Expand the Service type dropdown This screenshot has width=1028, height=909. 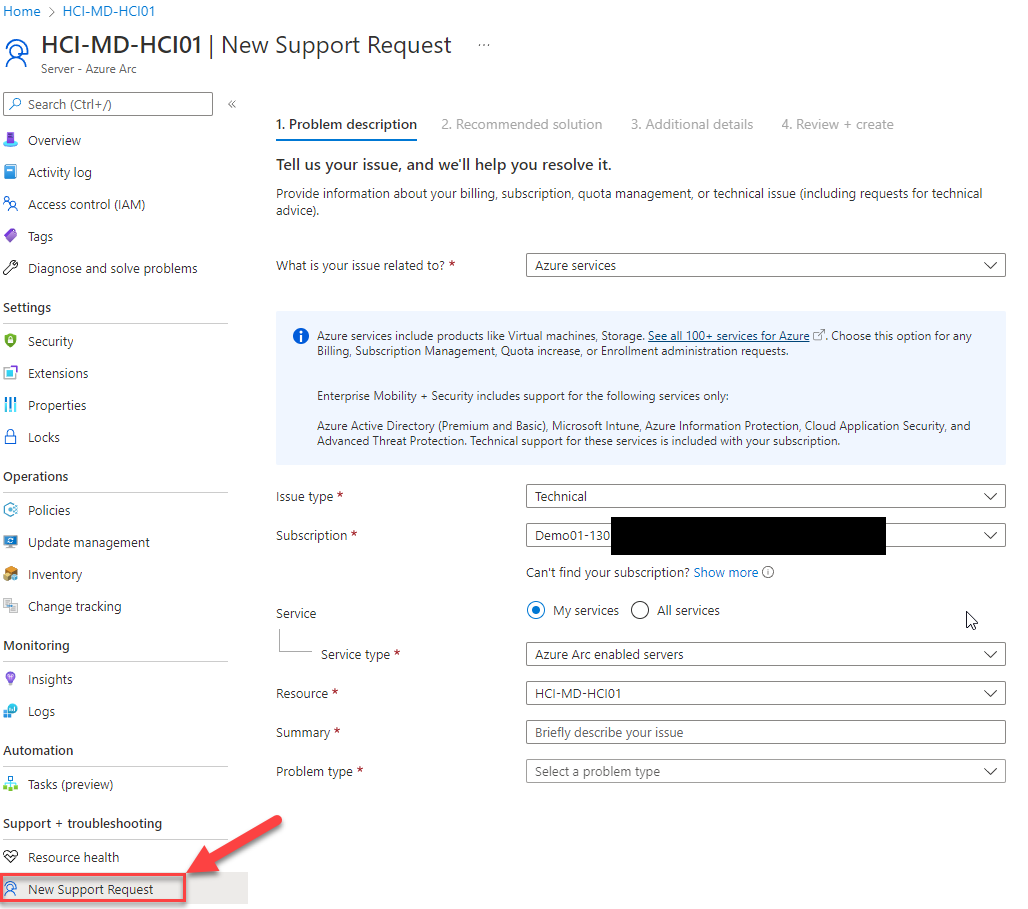point(765,654)
